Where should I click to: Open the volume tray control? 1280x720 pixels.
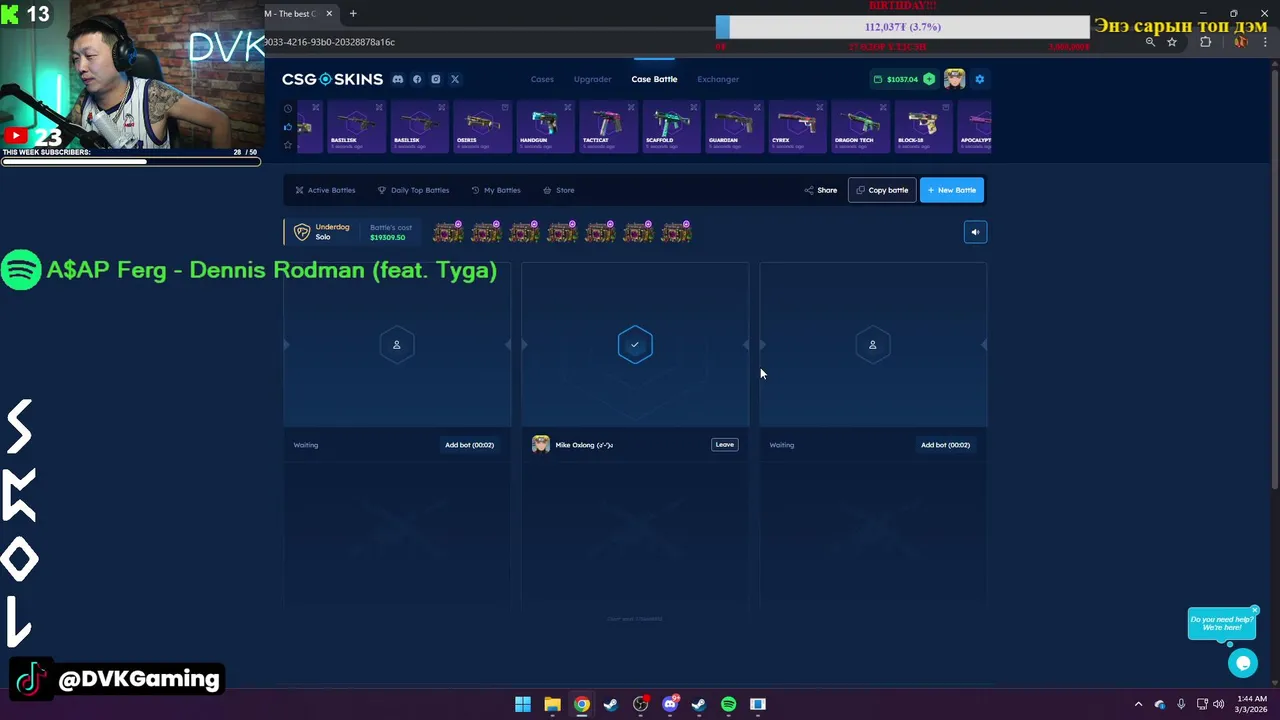tap(1218, 704)
